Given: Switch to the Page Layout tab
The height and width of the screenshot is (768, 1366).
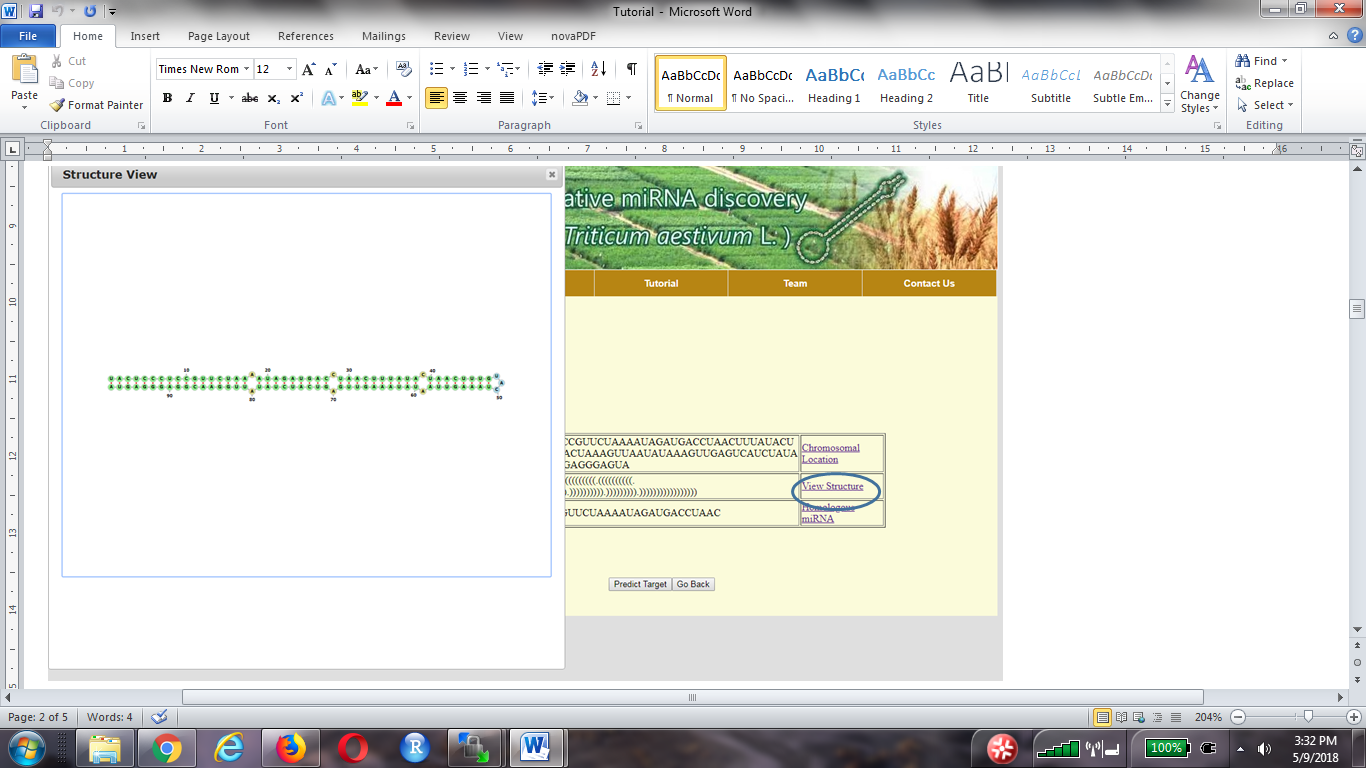Looking at the screenshot, I should pyautogui.click(x=219, y=36).
